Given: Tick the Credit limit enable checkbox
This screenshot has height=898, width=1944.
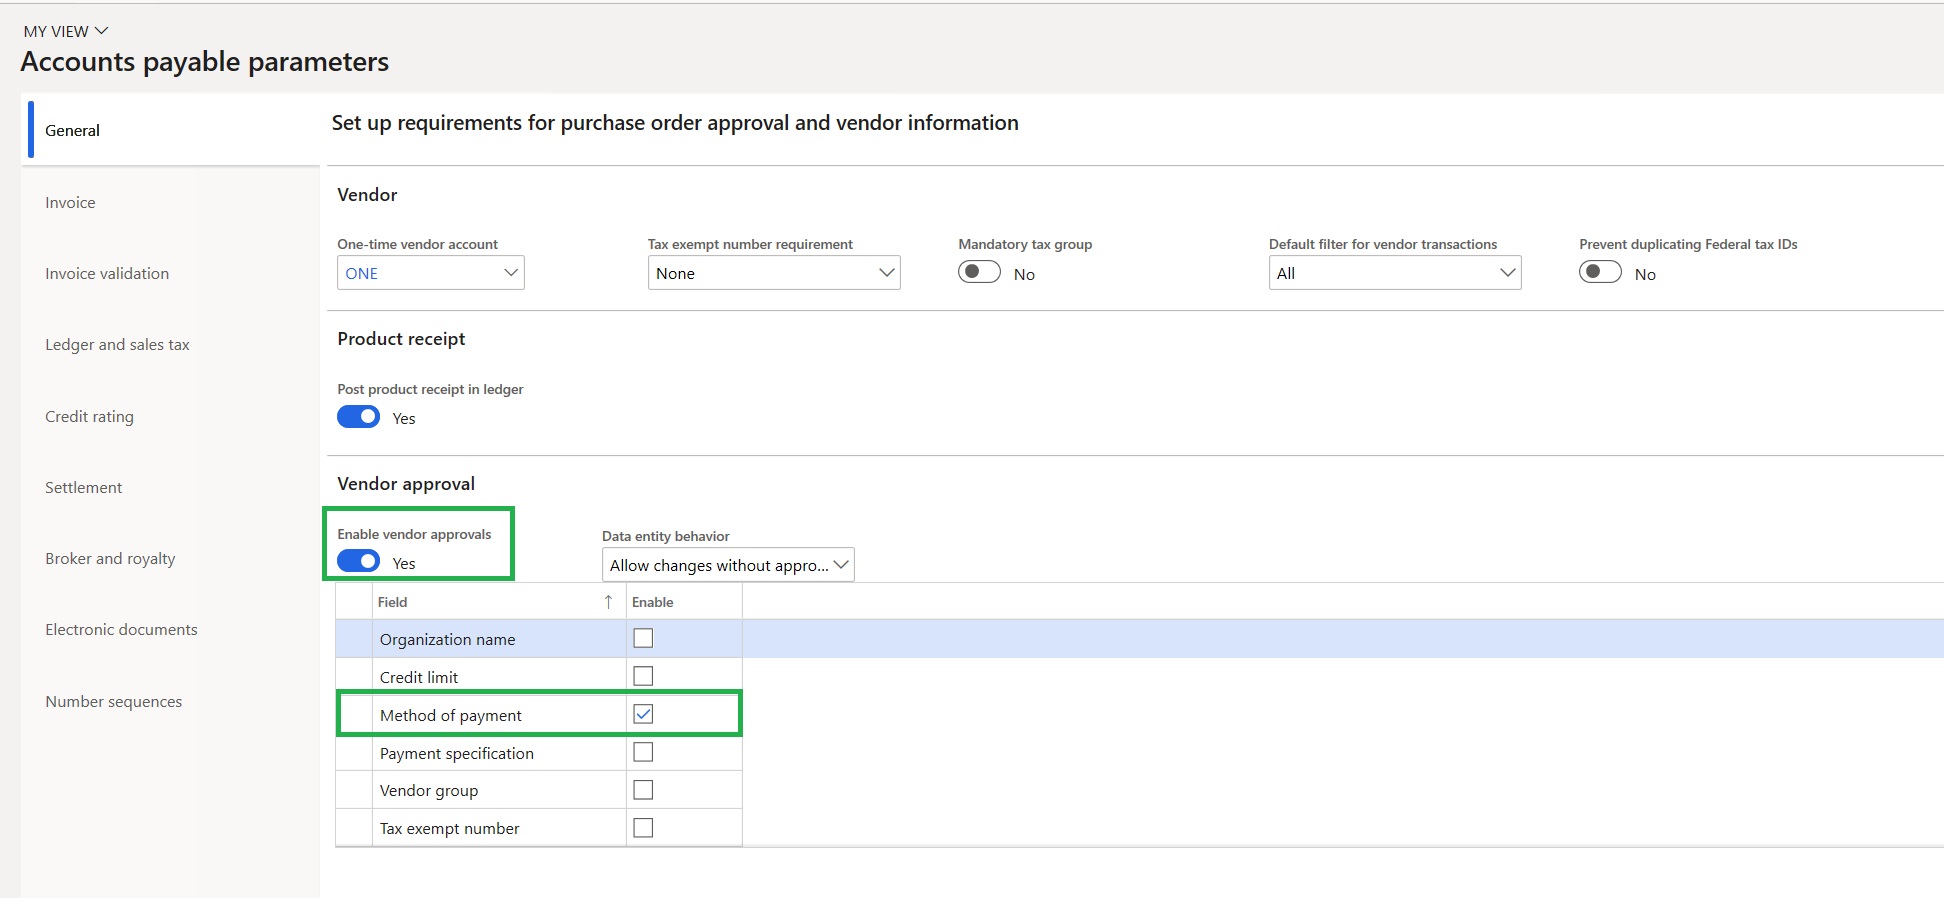Looking at the screenshot, I should (643, 676).
